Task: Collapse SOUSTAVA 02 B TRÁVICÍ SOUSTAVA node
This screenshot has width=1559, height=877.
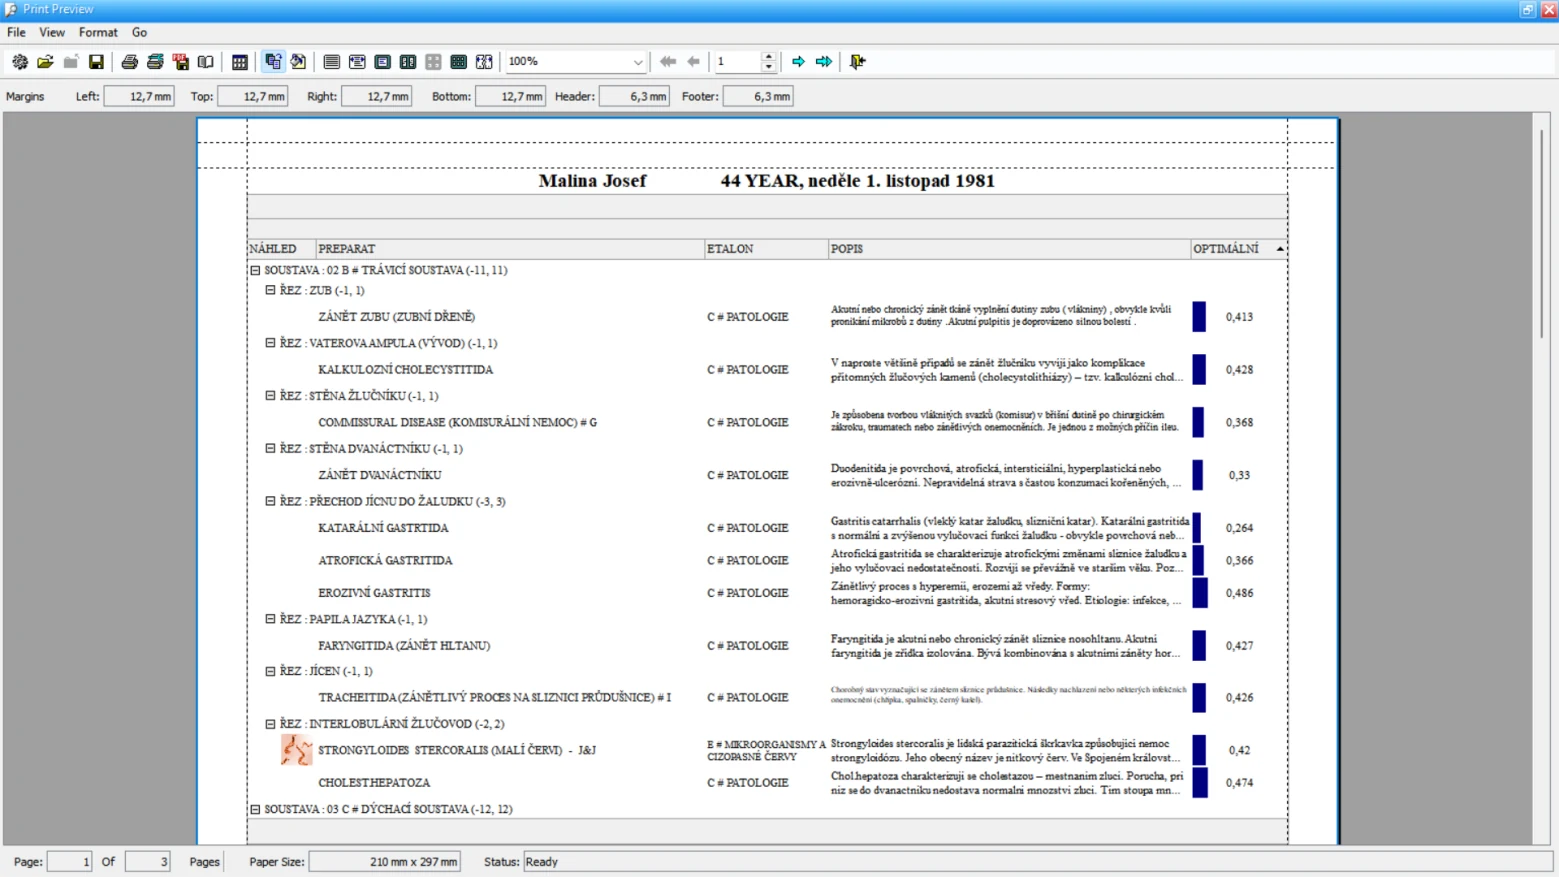Action: pyautogui.click(x=255, y=270)
